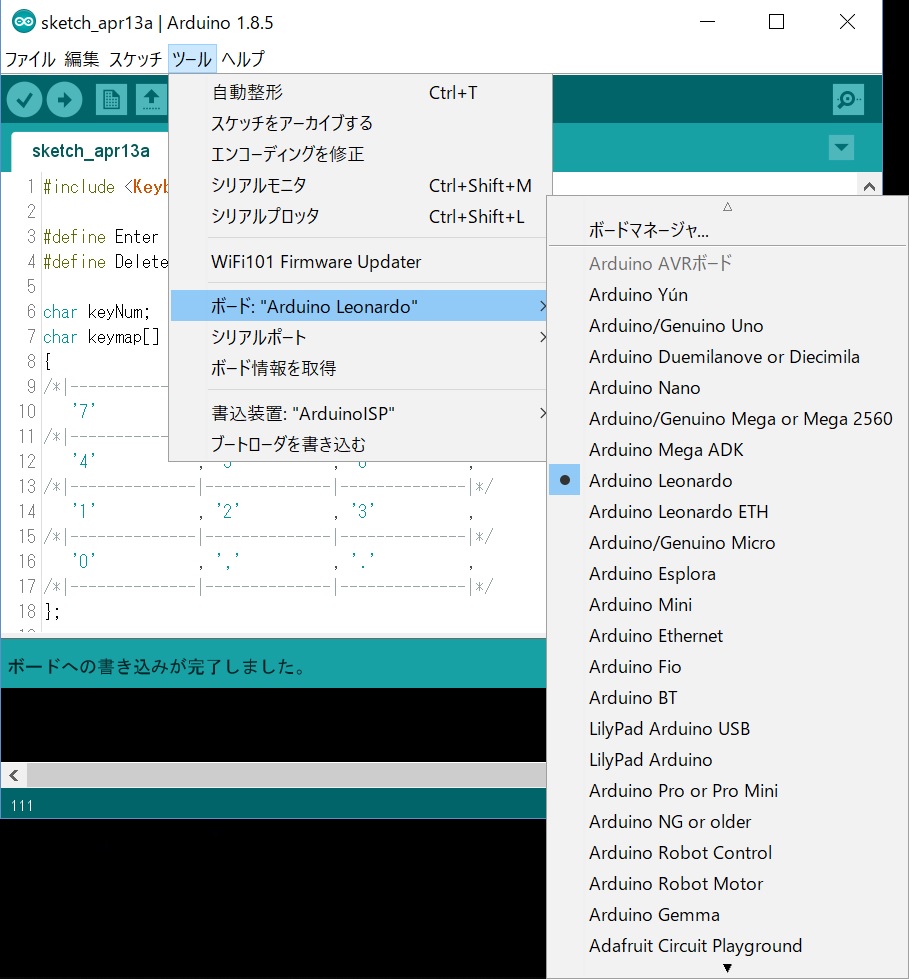This screenshot has height=979, width=909.
Task: Click the Upload arrow toolbar icon
Action: (x=64, y=99)
